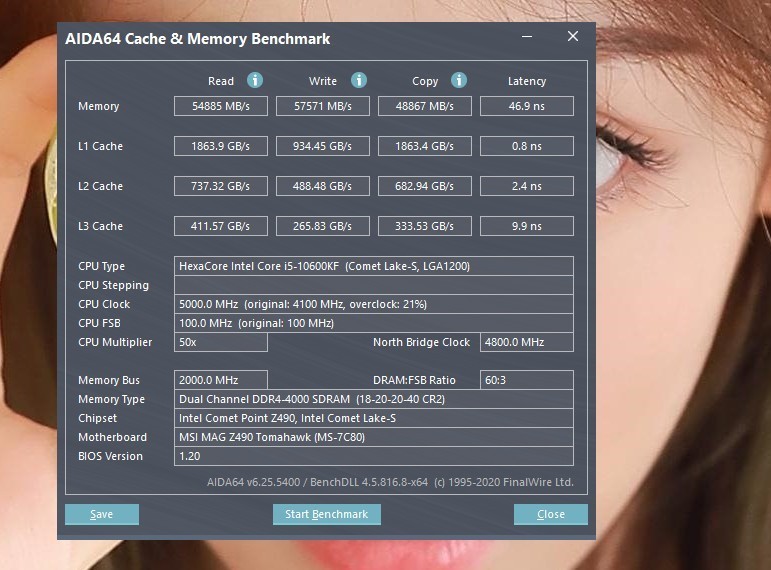Click the info icon next to Read
Viewport: 771px width, 570px height.
255,80
